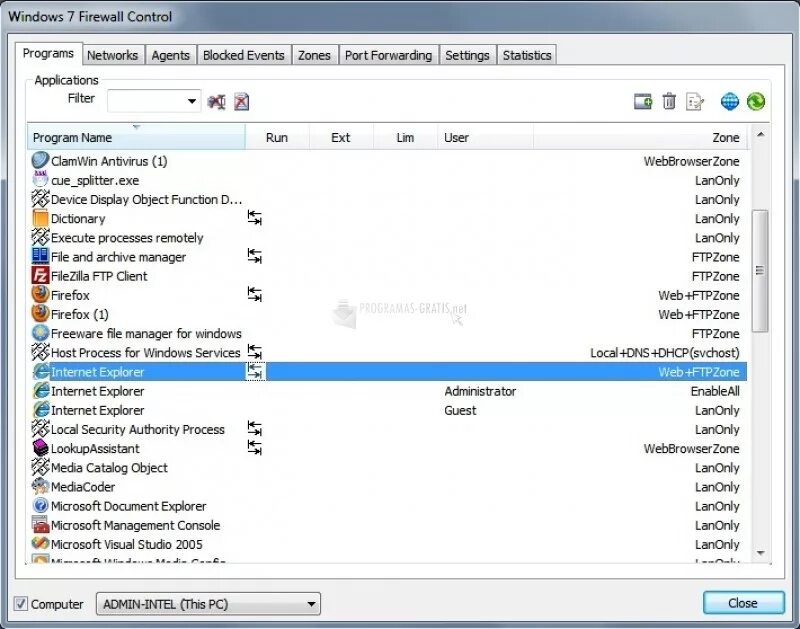Viewport: 800px width, 629px height.
Task: Click the Close button
Action: tap(743, 603)
